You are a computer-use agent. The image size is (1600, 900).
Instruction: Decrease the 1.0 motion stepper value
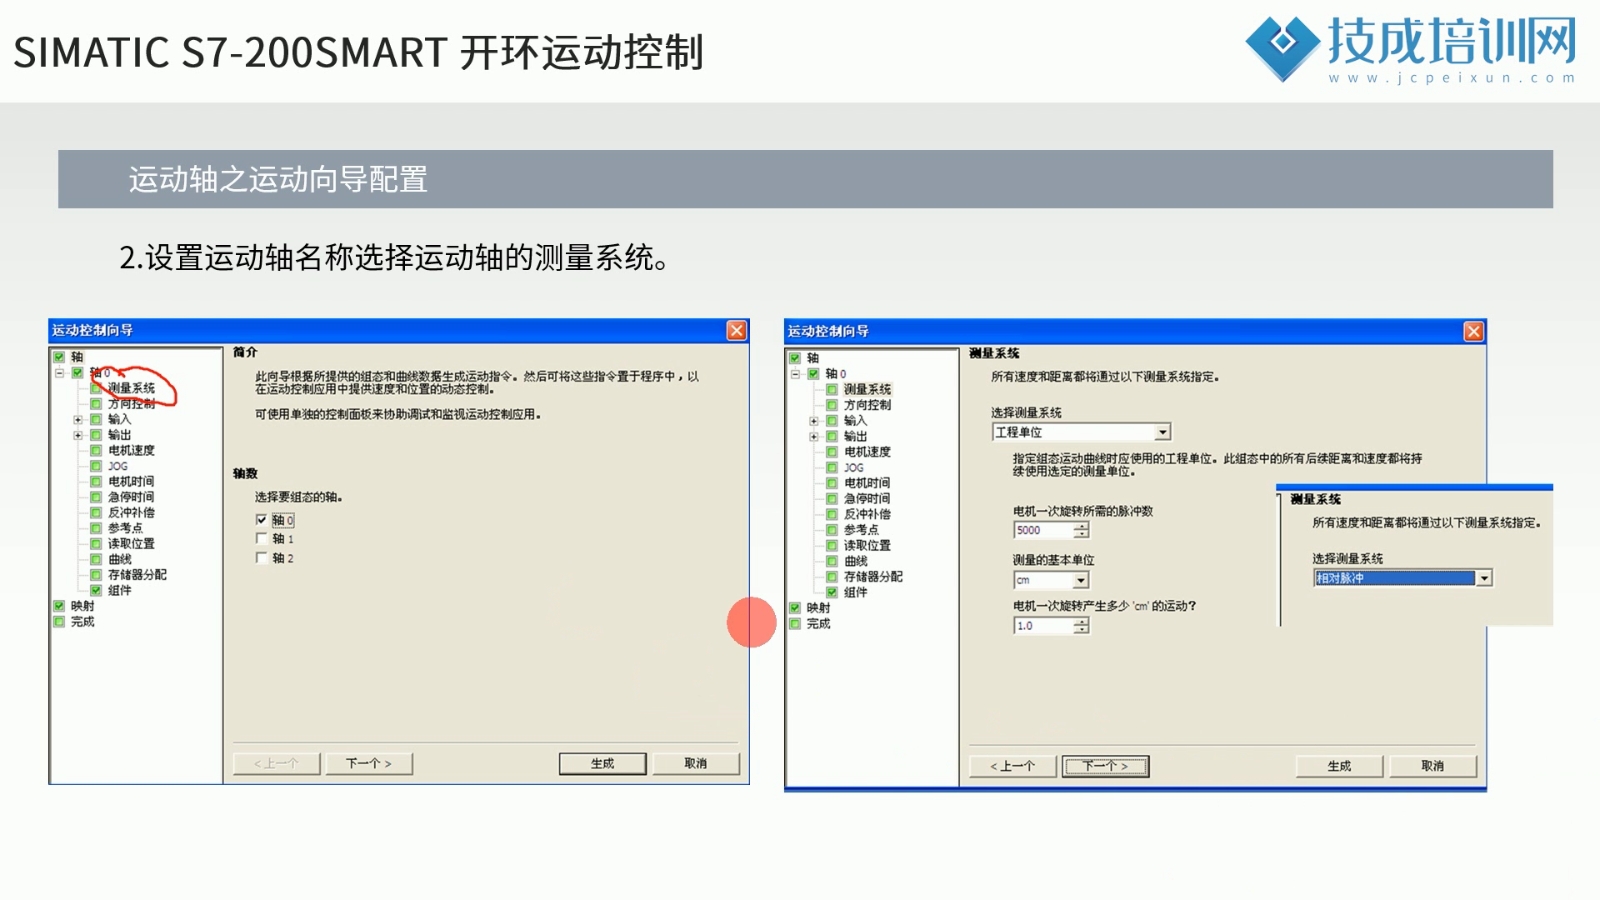coord(1081,629)
